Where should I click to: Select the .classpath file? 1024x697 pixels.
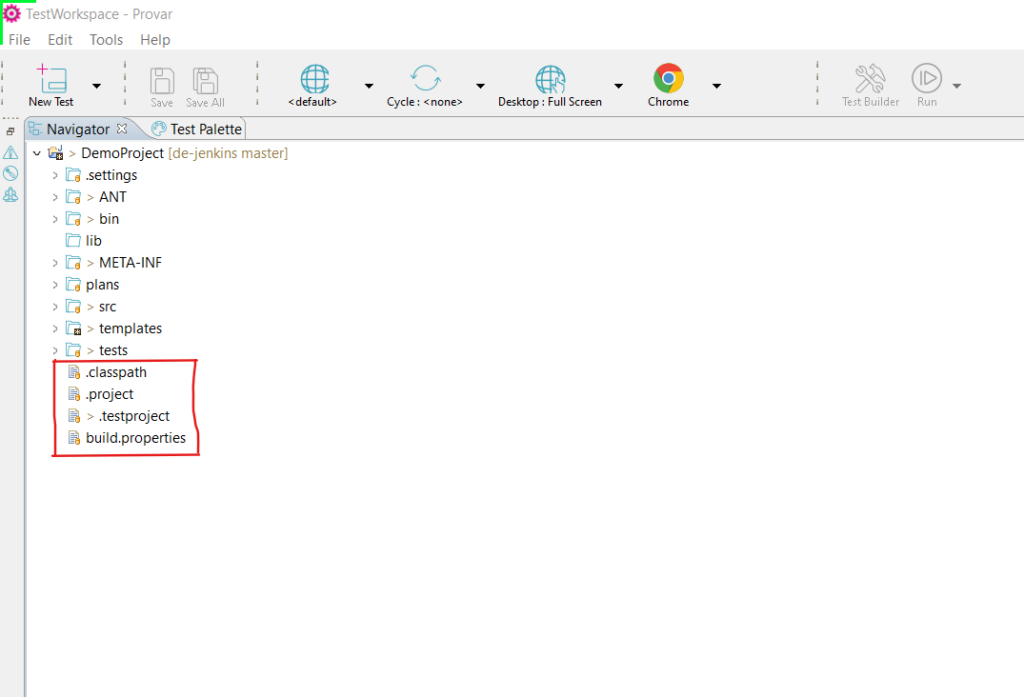point(116,372)
